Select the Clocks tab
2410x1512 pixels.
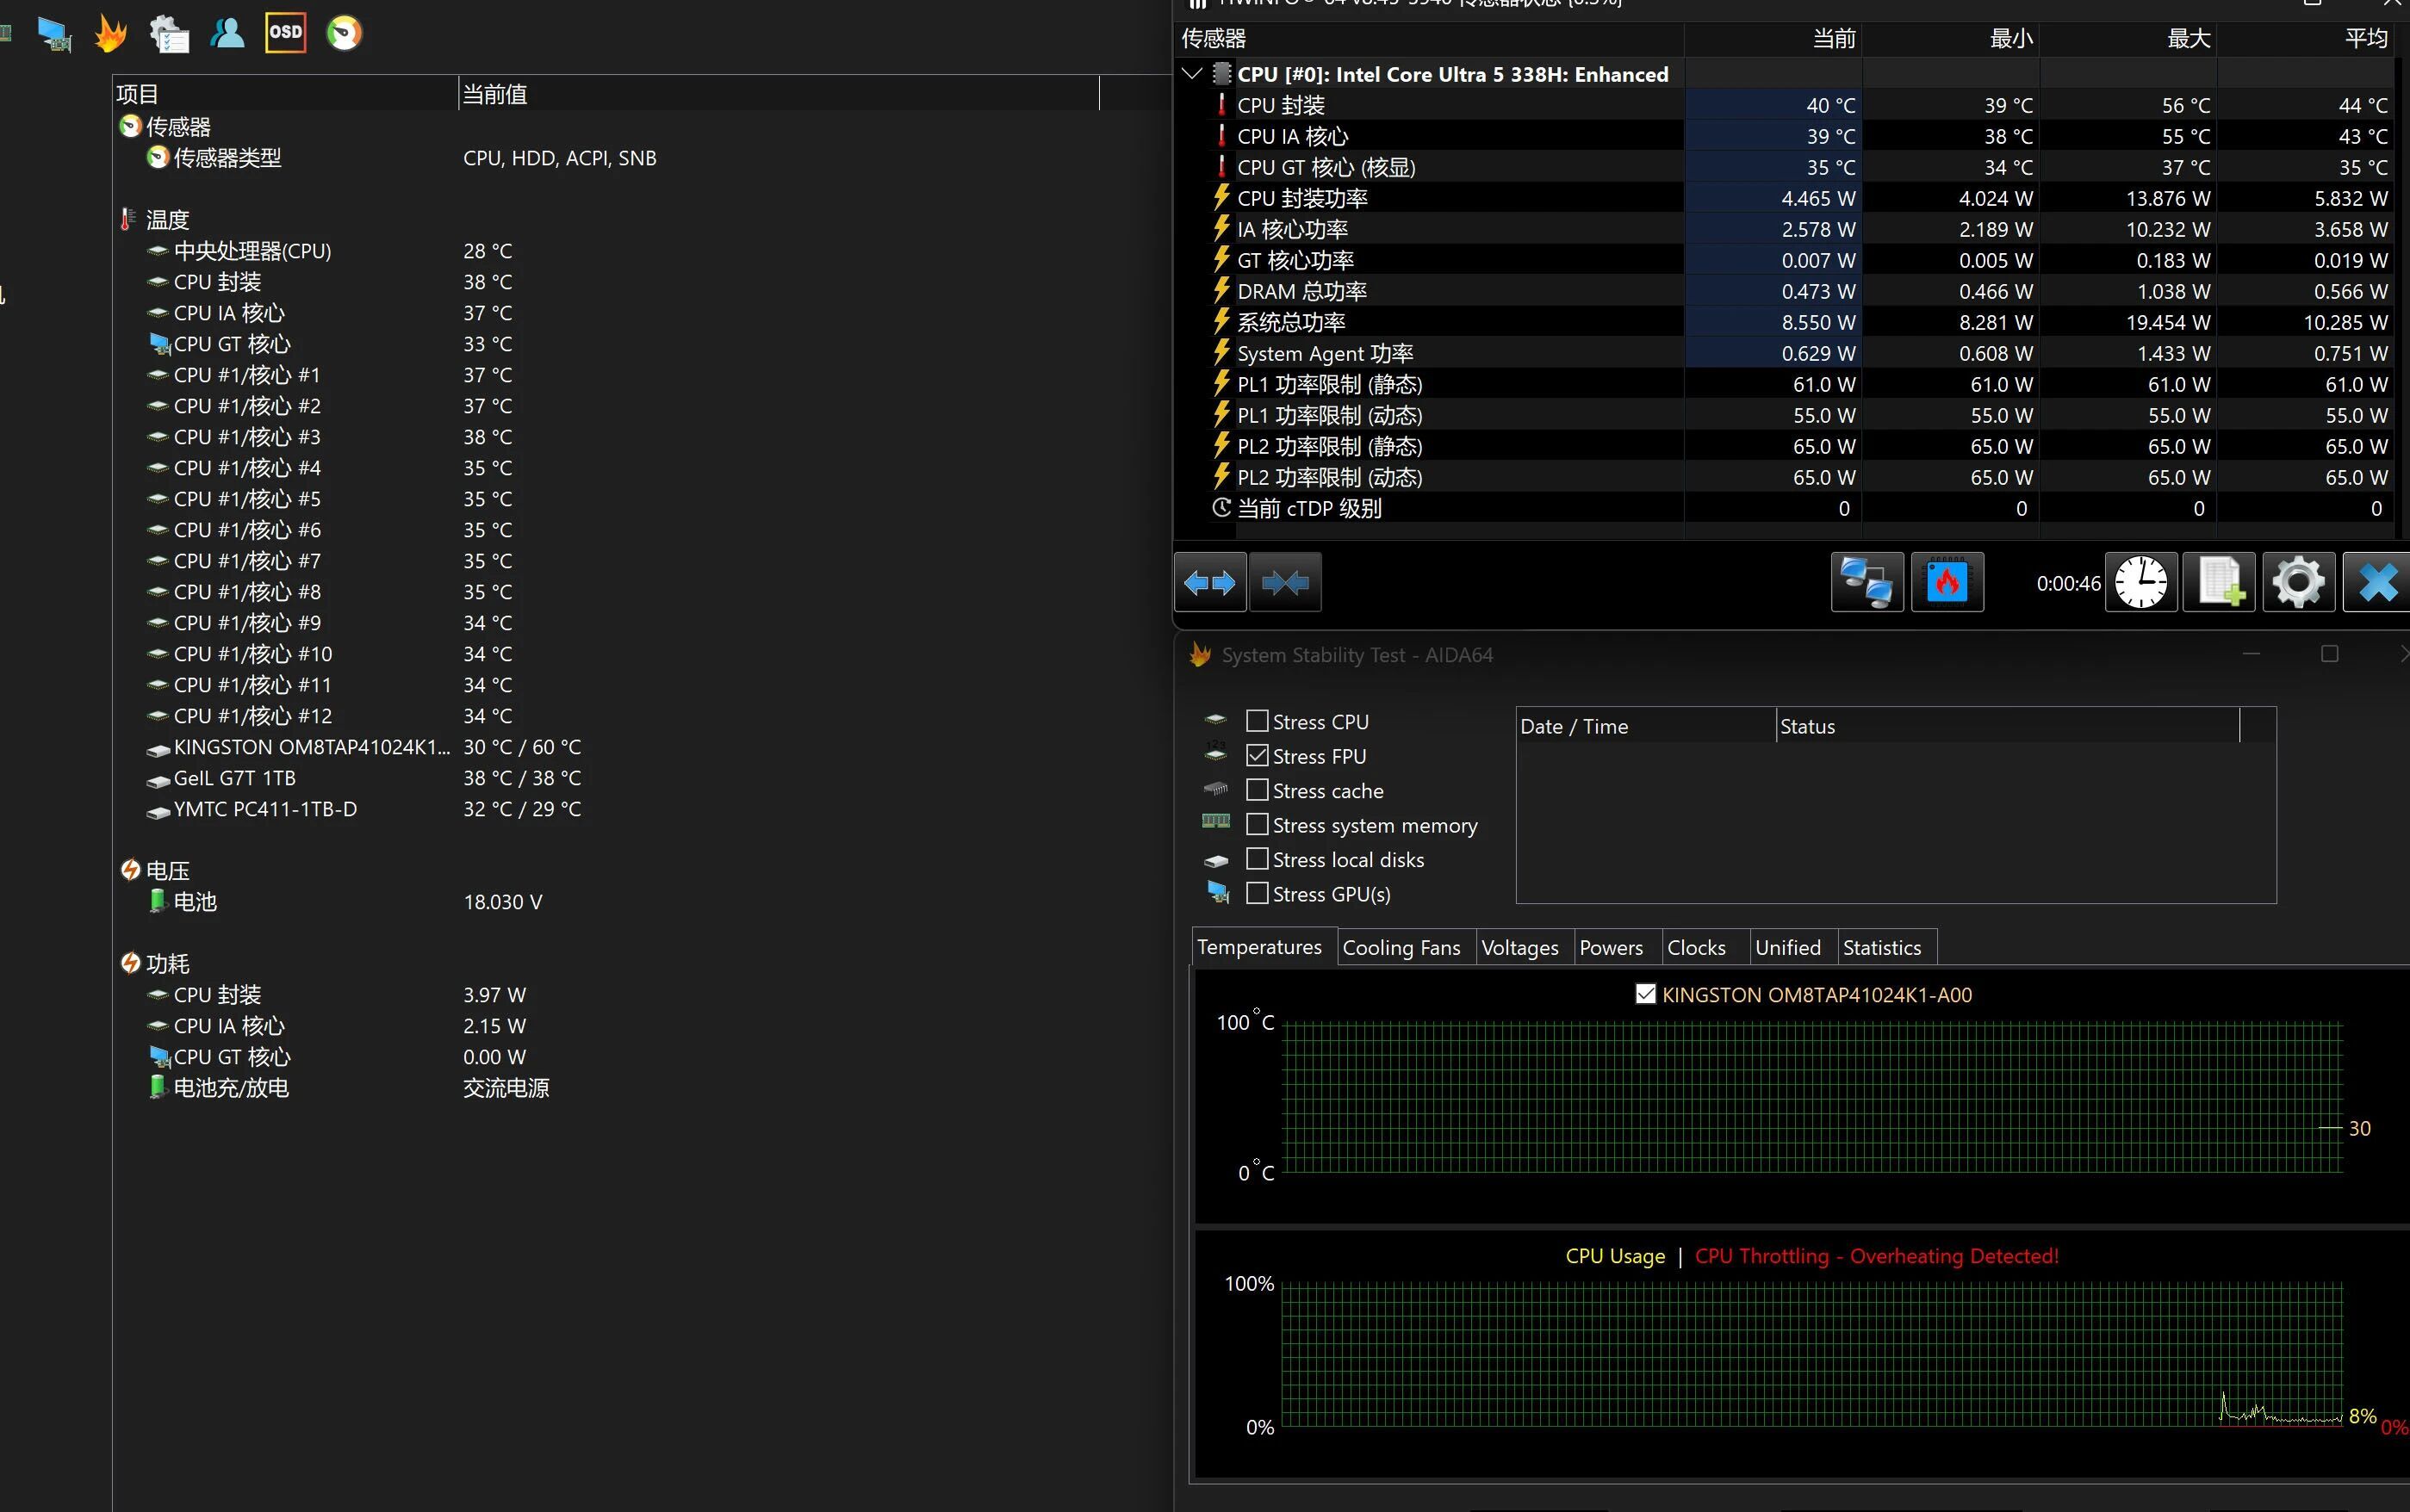pos(1696,948)
